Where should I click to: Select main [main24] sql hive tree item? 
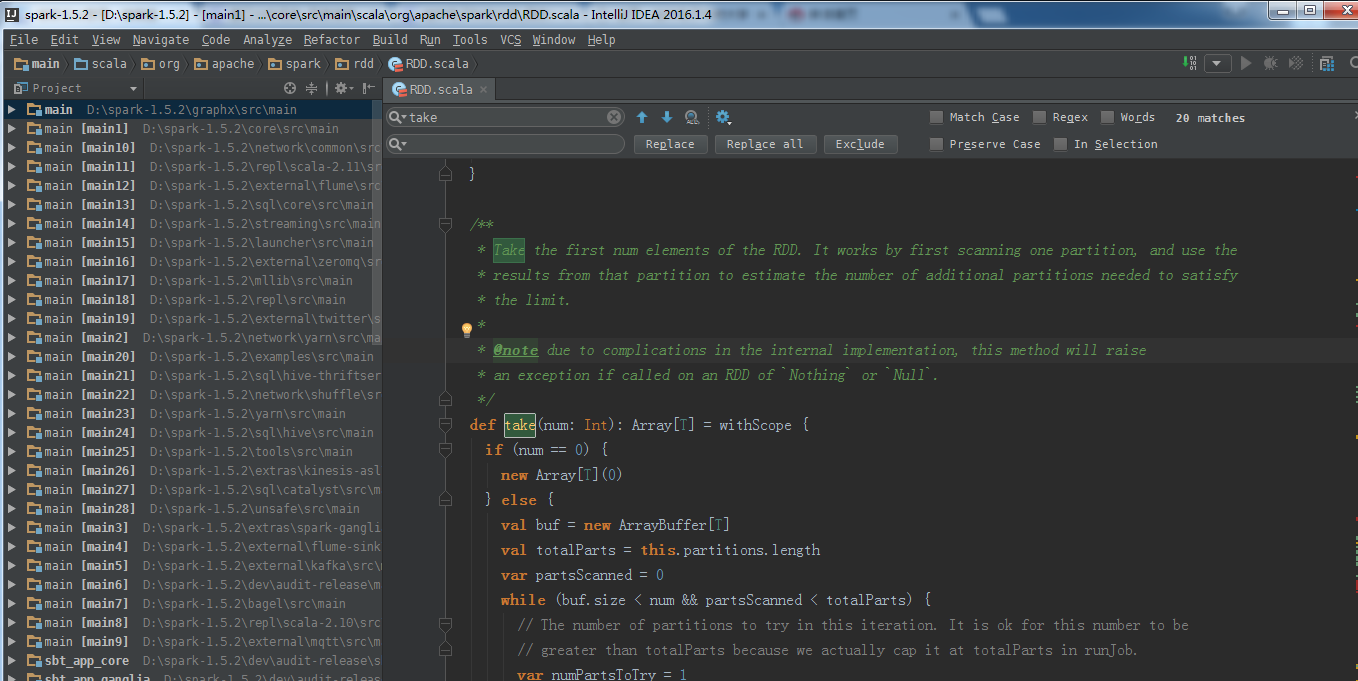pyautogui.click(x=190, y=432)
